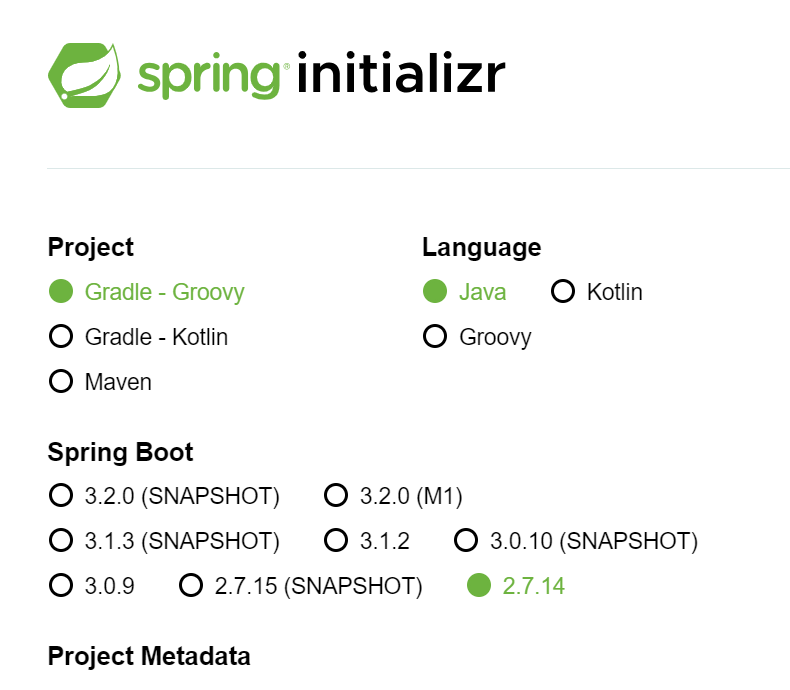This screenshot has width=790, height=690.
Task: Choose Spring Boot version 3.0.9
Action: pos(62,585)
